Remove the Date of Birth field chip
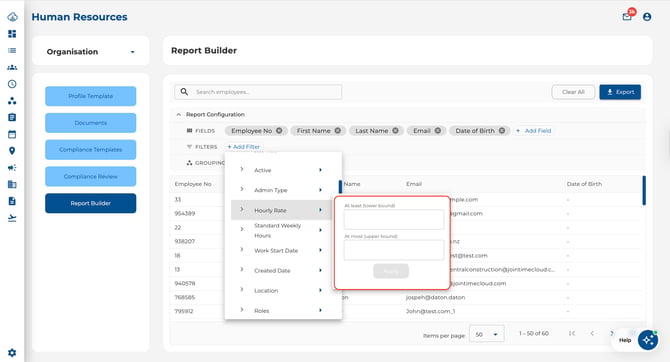 click(502, 131)
